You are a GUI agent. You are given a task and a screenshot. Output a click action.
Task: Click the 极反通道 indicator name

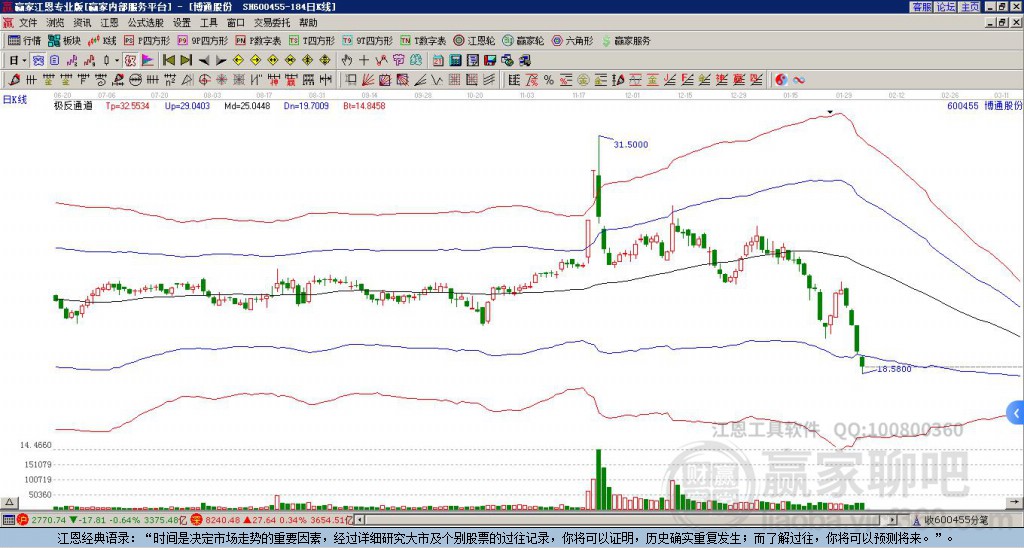click(x=73, y=106)
